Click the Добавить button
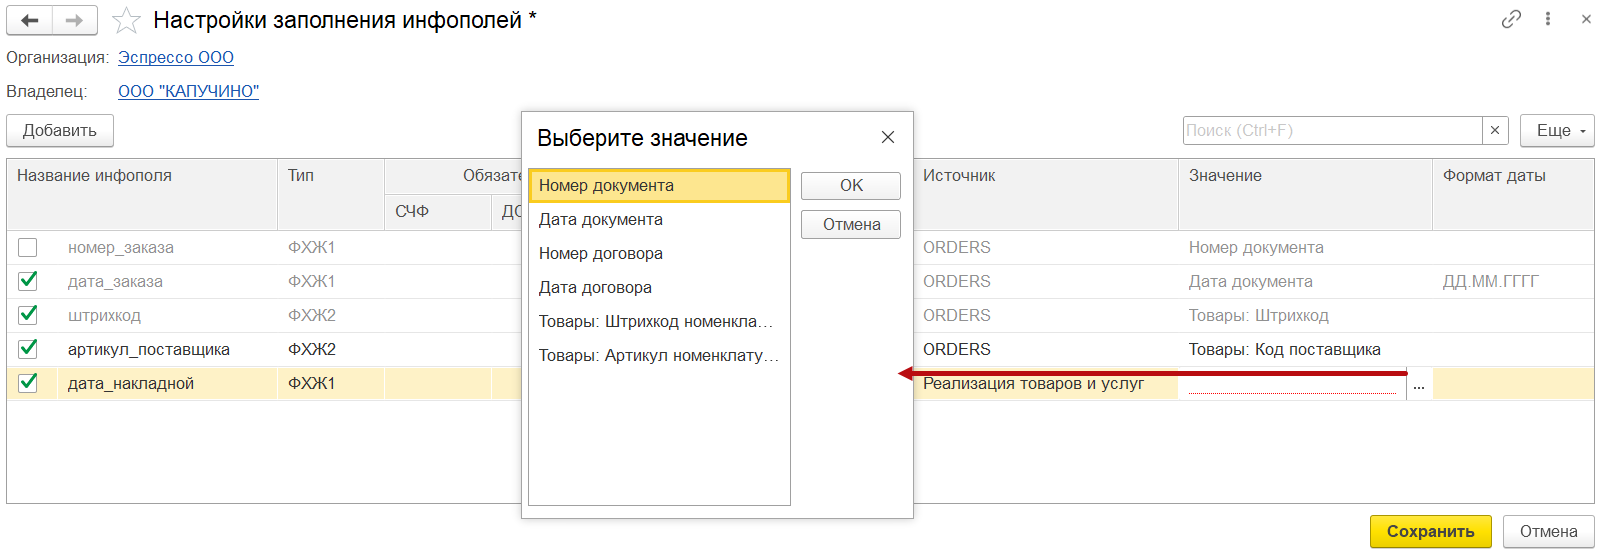 point(60,130)
